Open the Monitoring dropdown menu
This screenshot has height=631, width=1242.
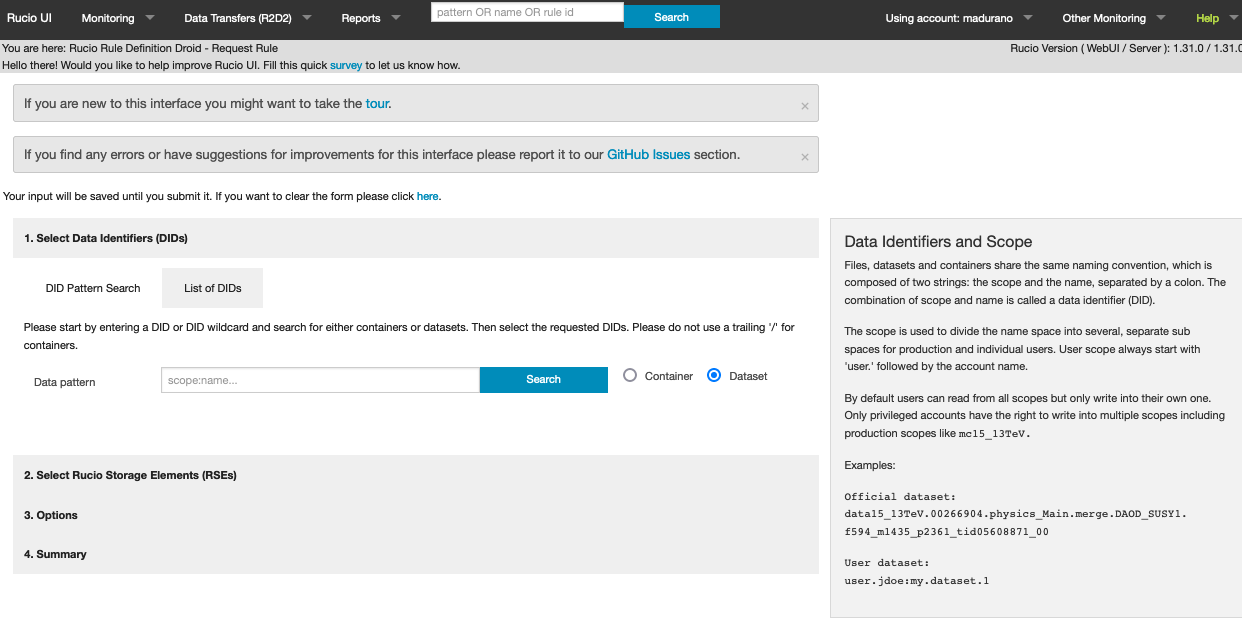[x=118, y=18]
